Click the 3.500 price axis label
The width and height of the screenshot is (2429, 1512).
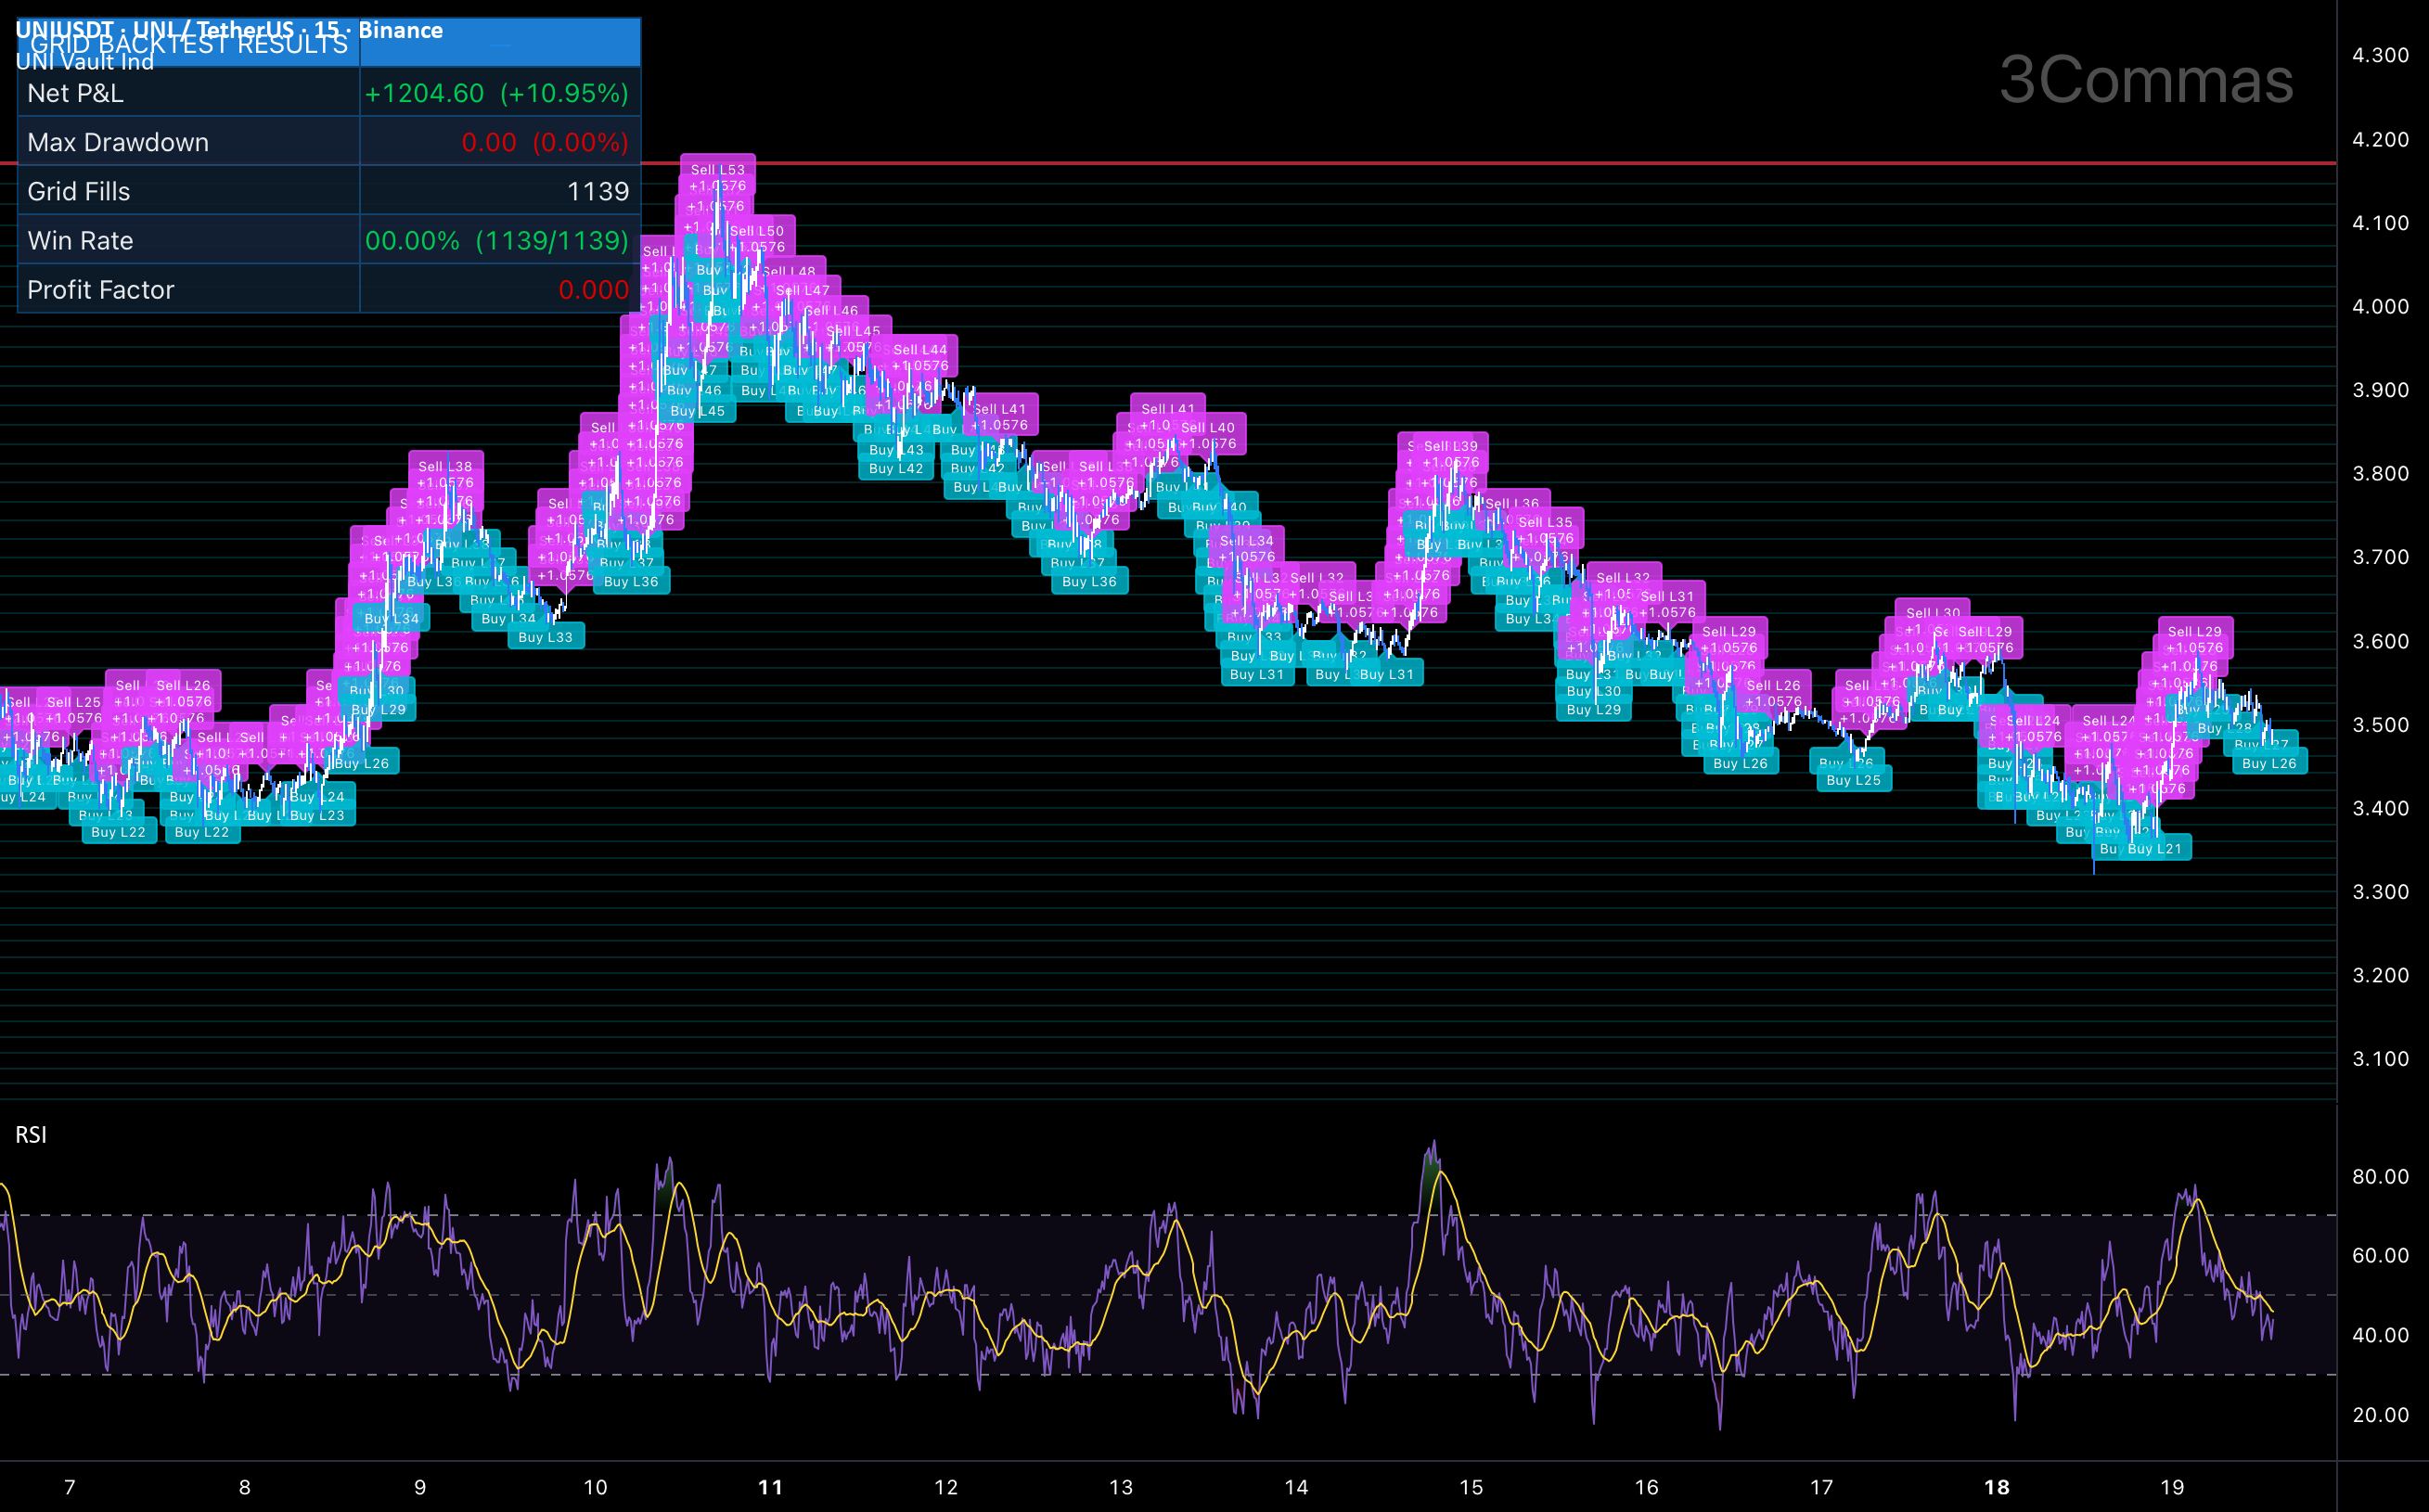pyautogui.click(x=2380, y=725)
